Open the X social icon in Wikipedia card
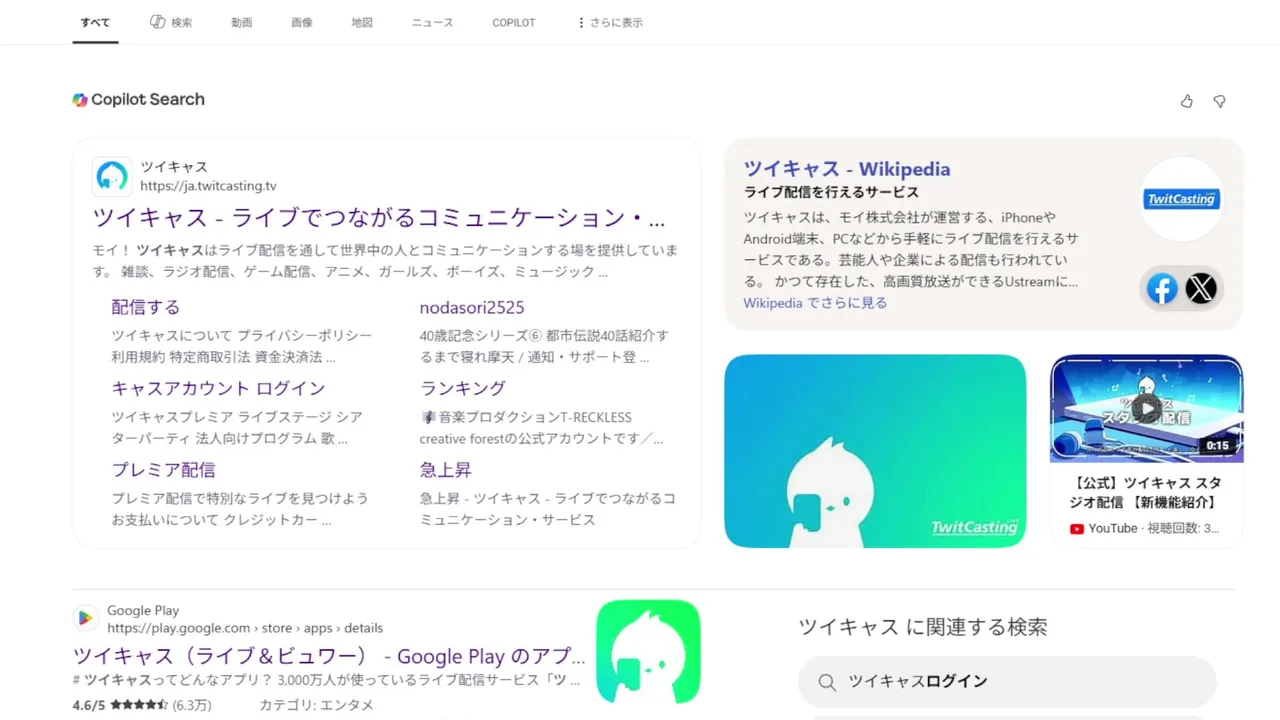Viewport: 1280px width, 720px height. (1201, 289)
